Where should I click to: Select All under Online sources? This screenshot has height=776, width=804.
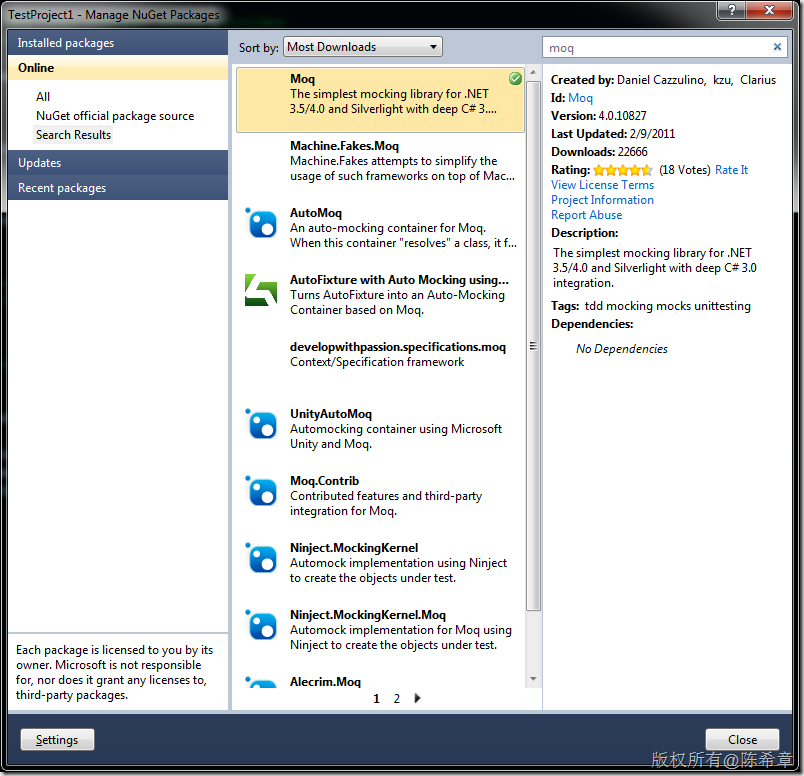[43, 97]
